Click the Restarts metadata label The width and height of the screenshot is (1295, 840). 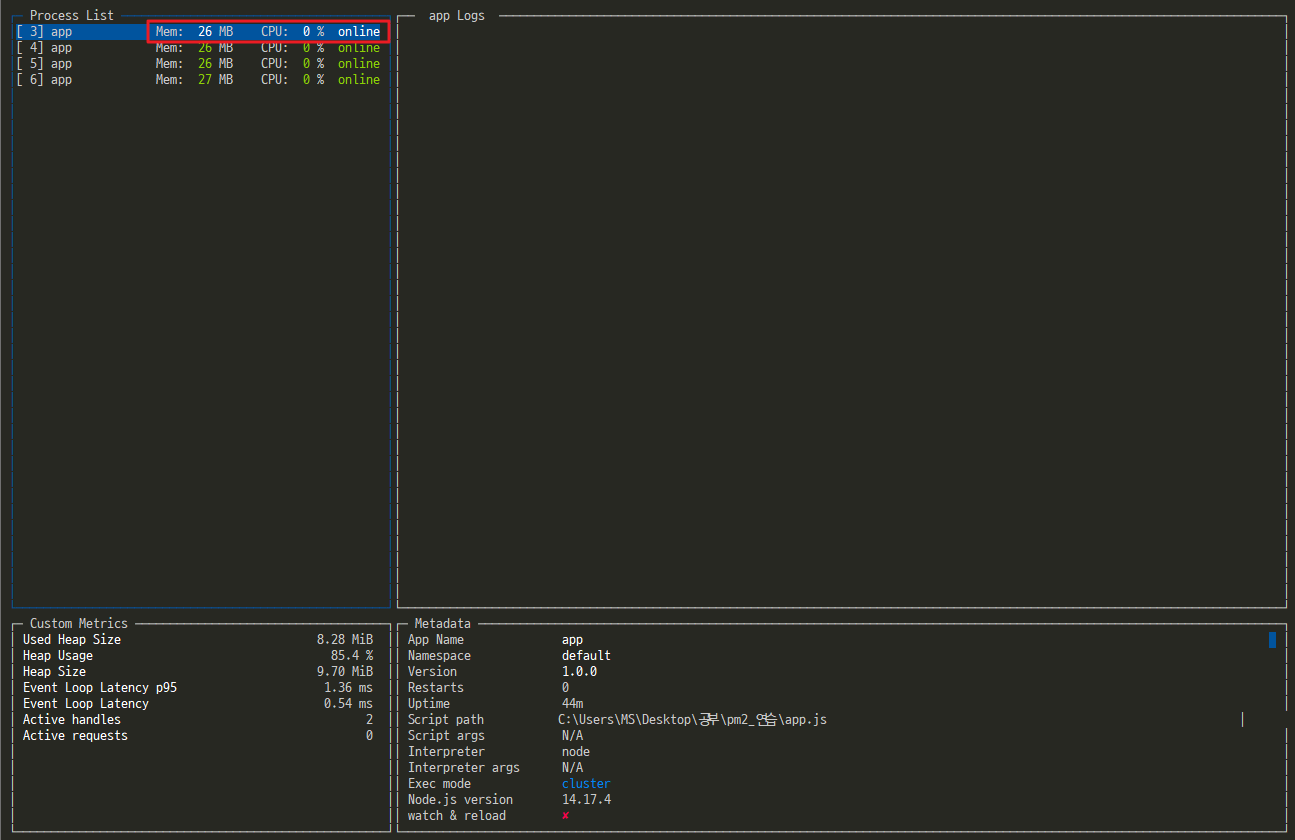(436, 688)
